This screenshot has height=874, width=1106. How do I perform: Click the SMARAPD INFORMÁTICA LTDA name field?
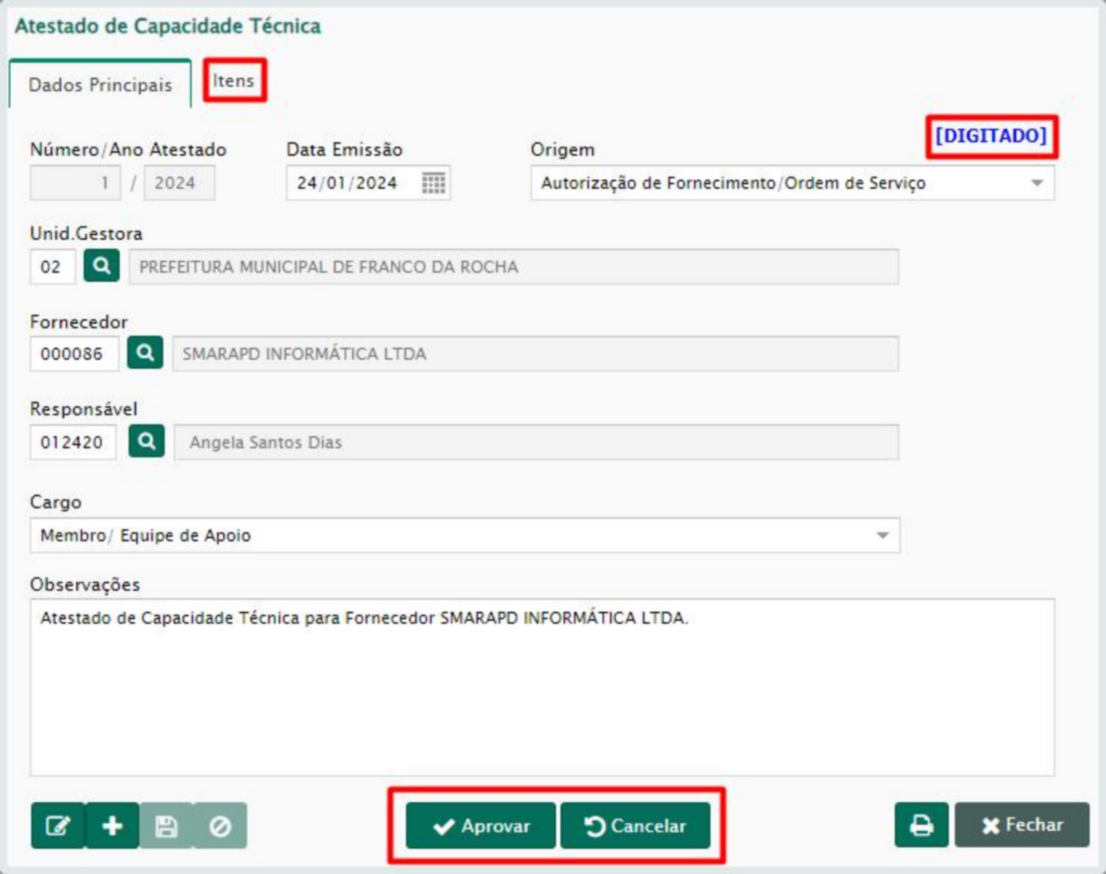tap(535, 353)
